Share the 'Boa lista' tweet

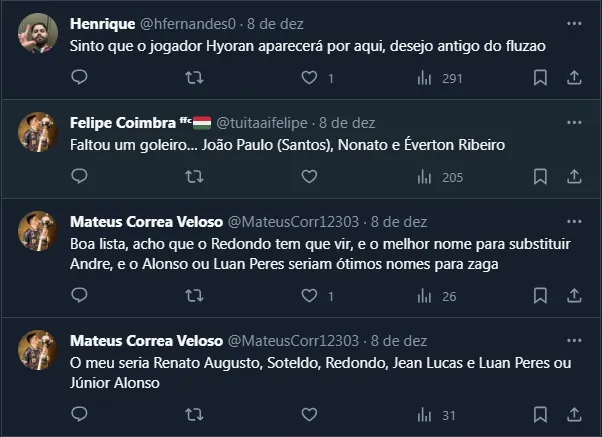pyautogui.click(x=574, y=296)
